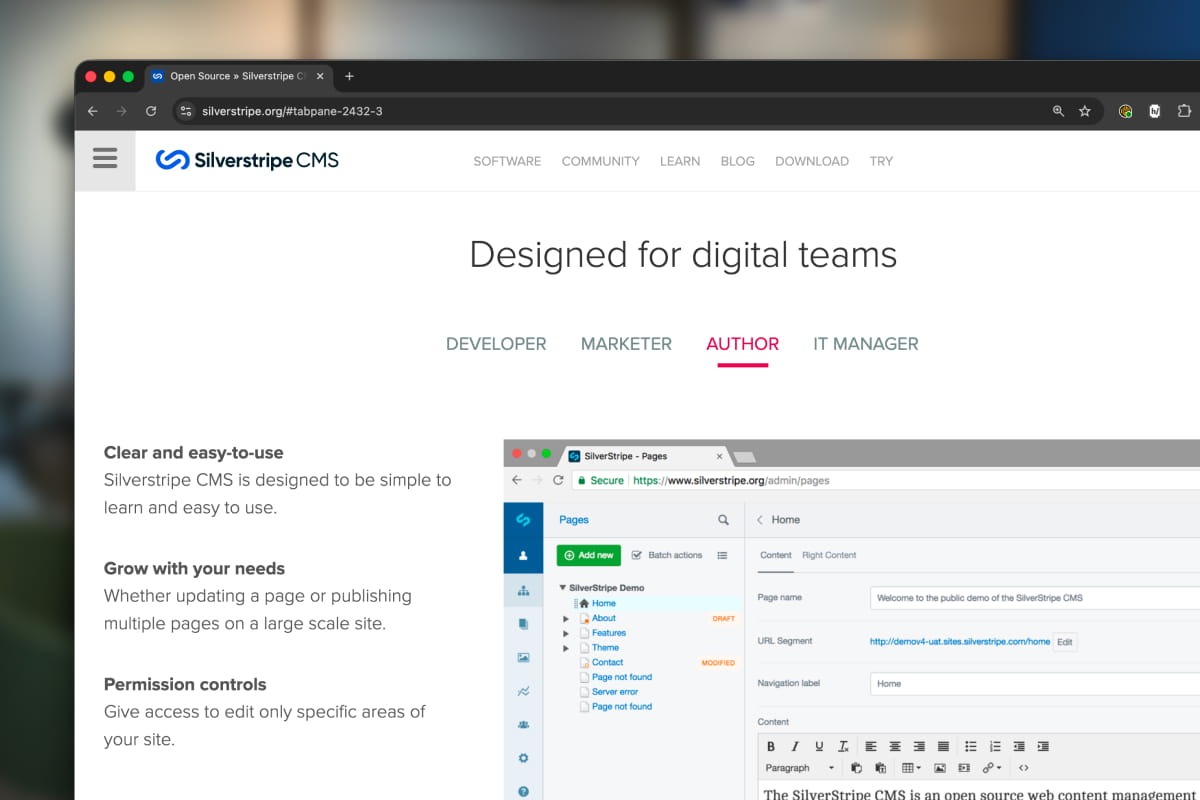Image resolution: width=1200 pixels, height=800 pixels.
Task: Open the BLOG navigation link
Action: pyautogui.click(x=738, y=161)
